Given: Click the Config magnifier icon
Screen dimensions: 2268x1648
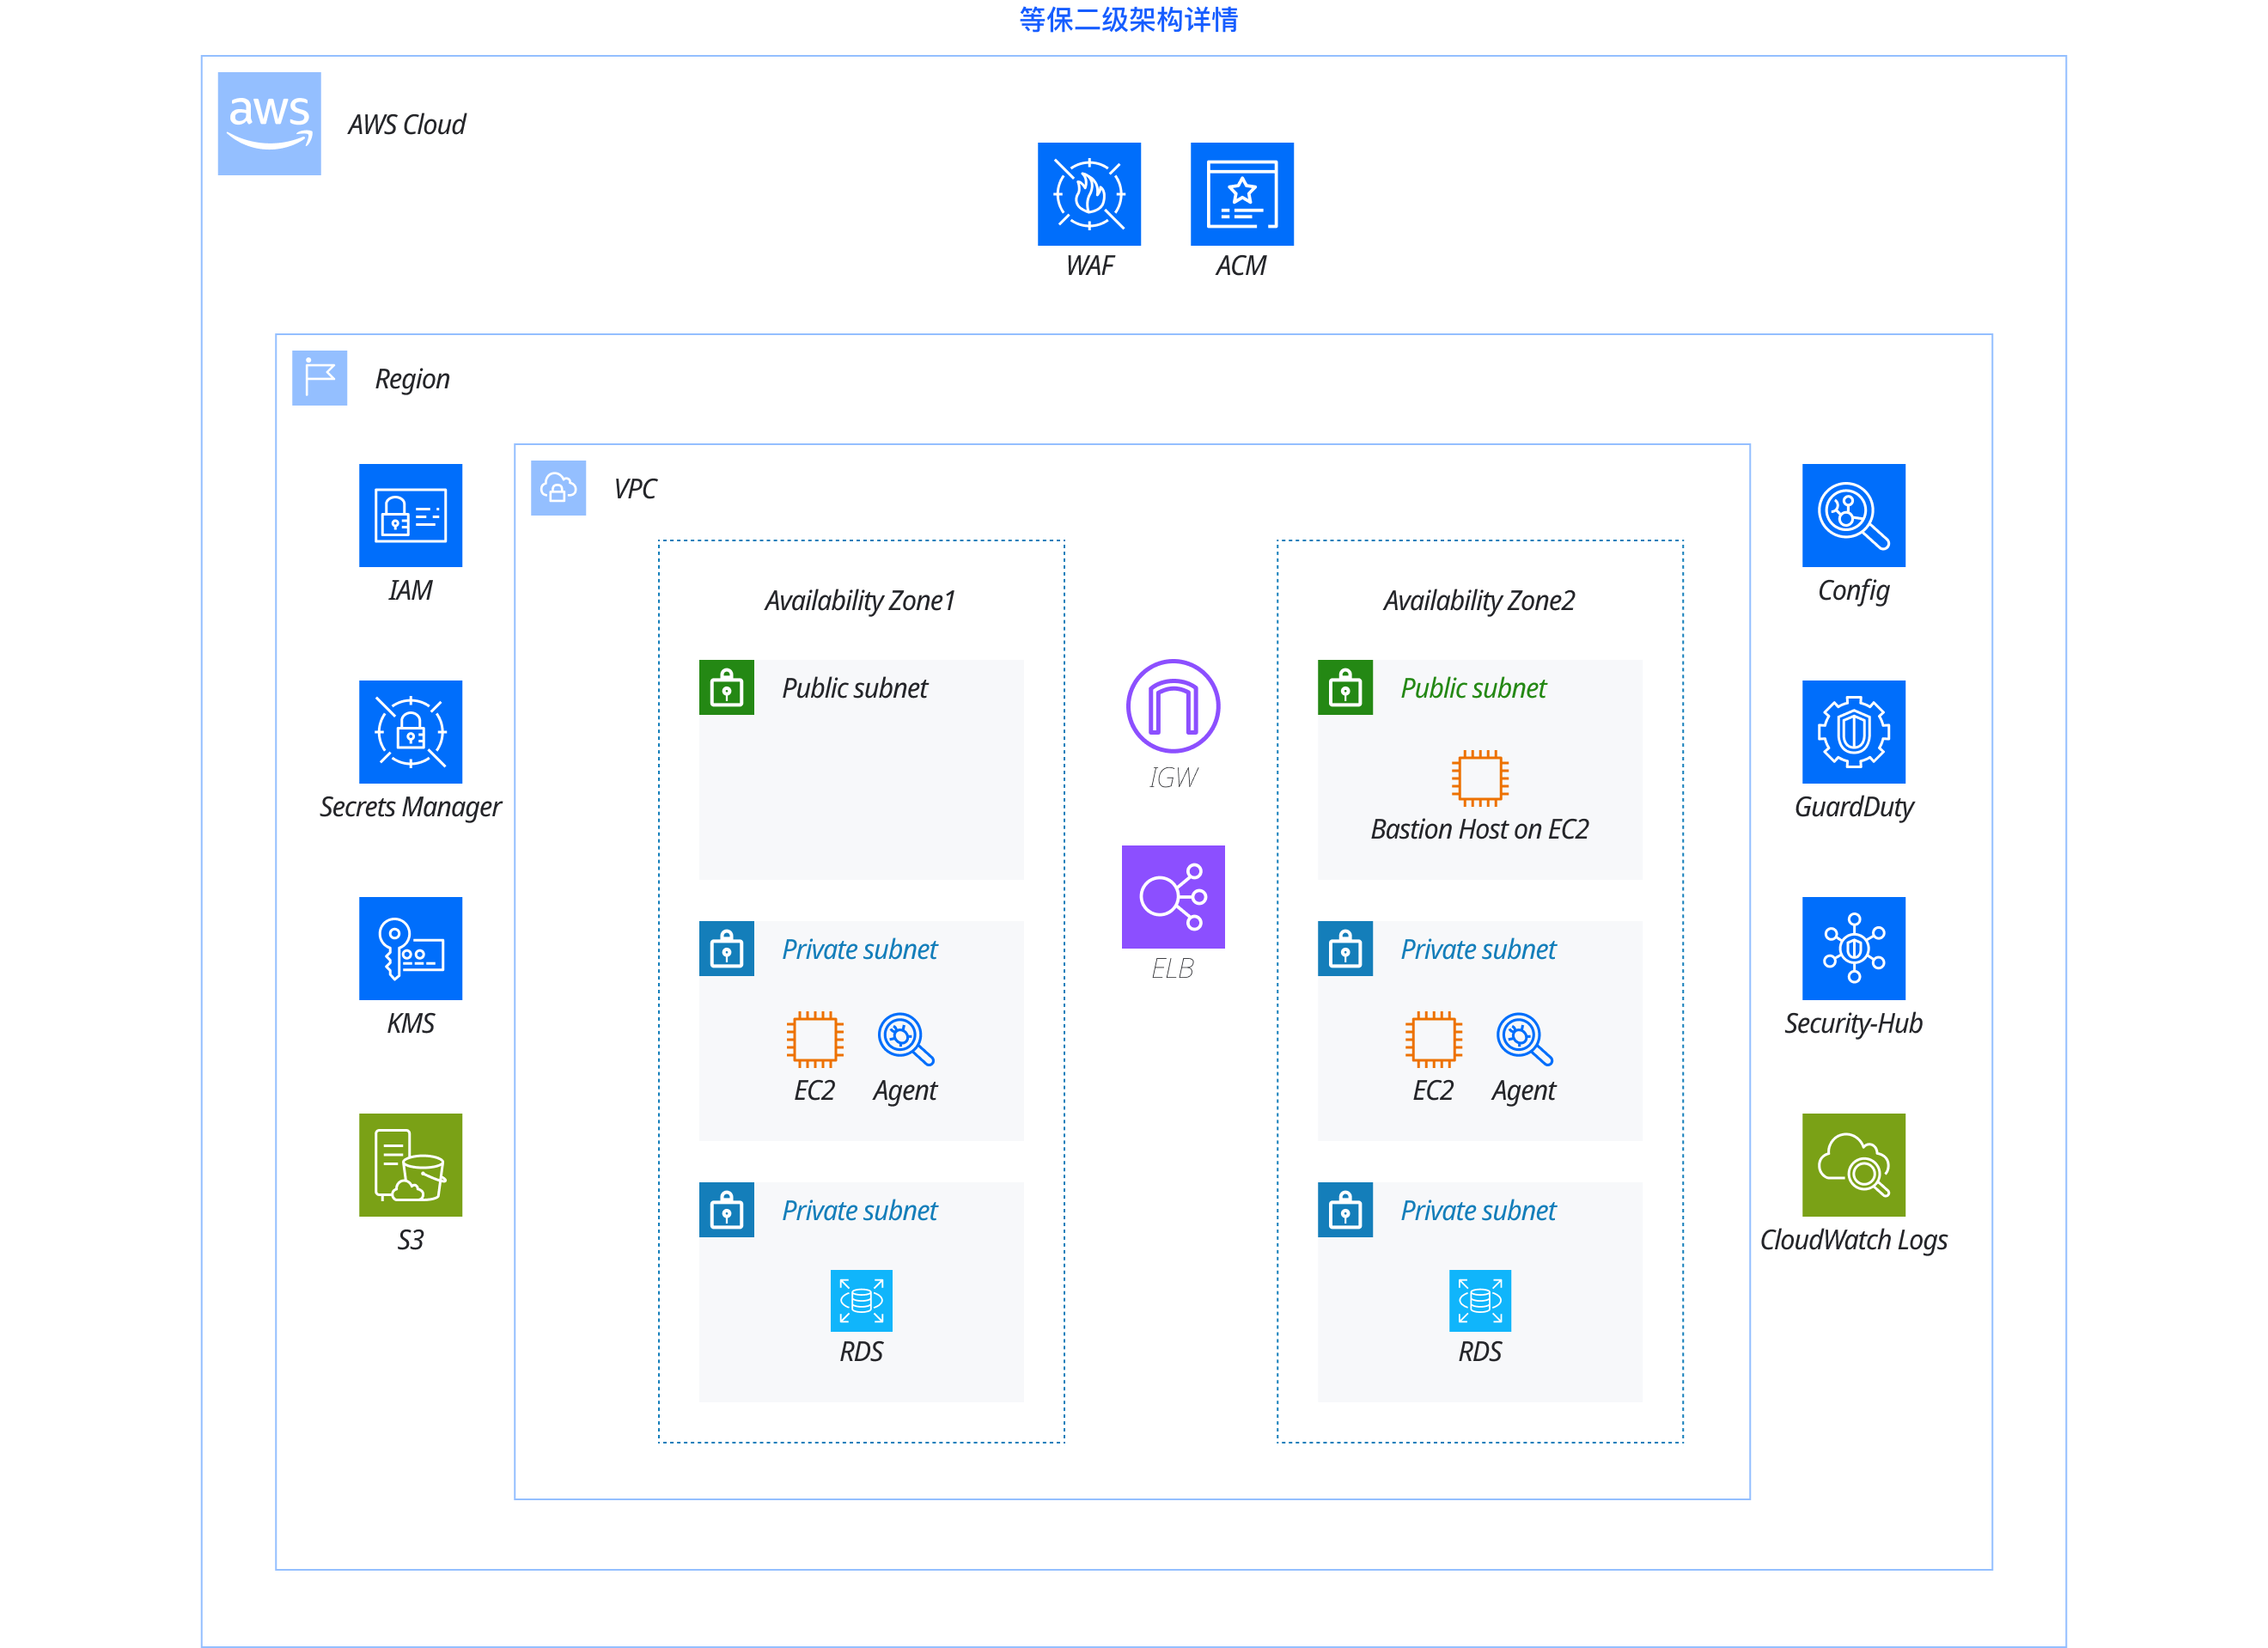Looking at the screenshot, I should 1853,515.
